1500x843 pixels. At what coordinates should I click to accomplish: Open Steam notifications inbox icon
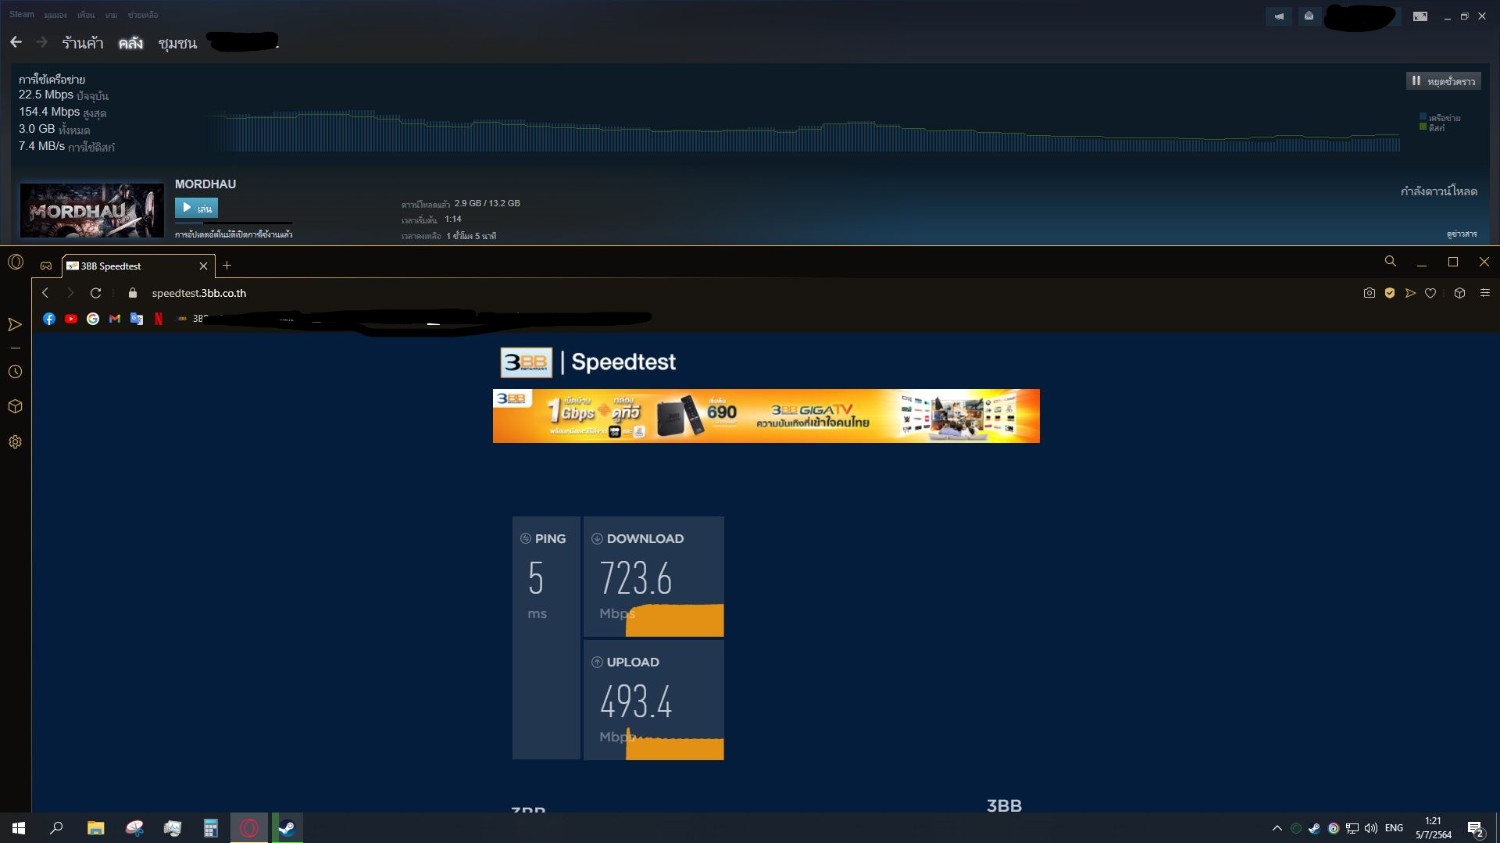click(x=1308, y=16)
